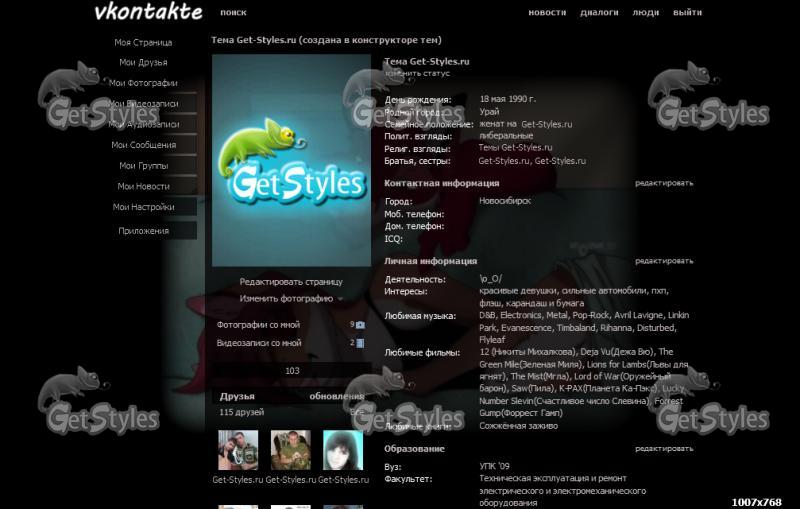Click the vkontakte logo

(x=147, y=13)
